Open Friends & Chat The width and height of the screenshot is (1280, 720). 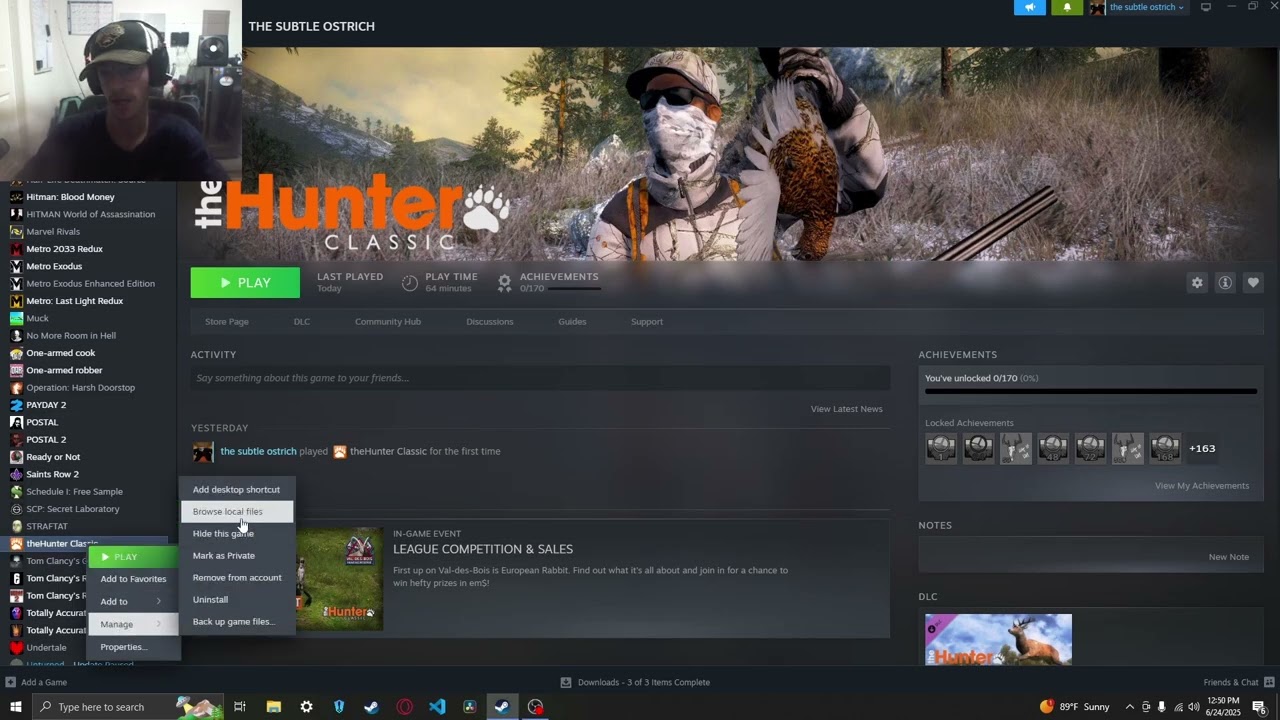(1237, 682)
